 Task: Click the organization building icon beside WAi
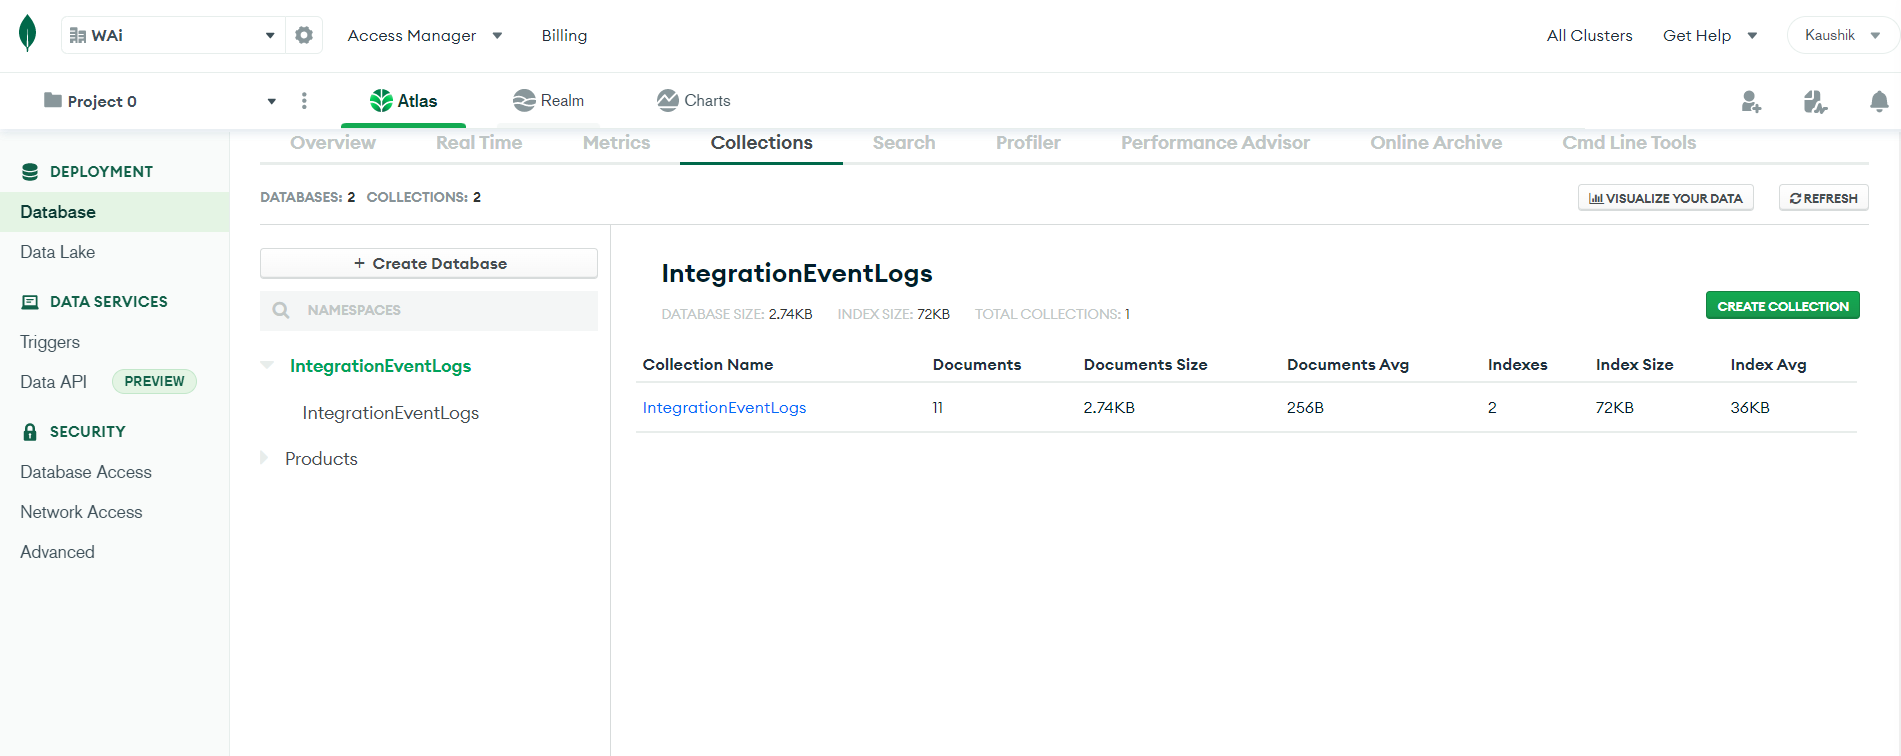pyautogui.click(x=77, y=36)
